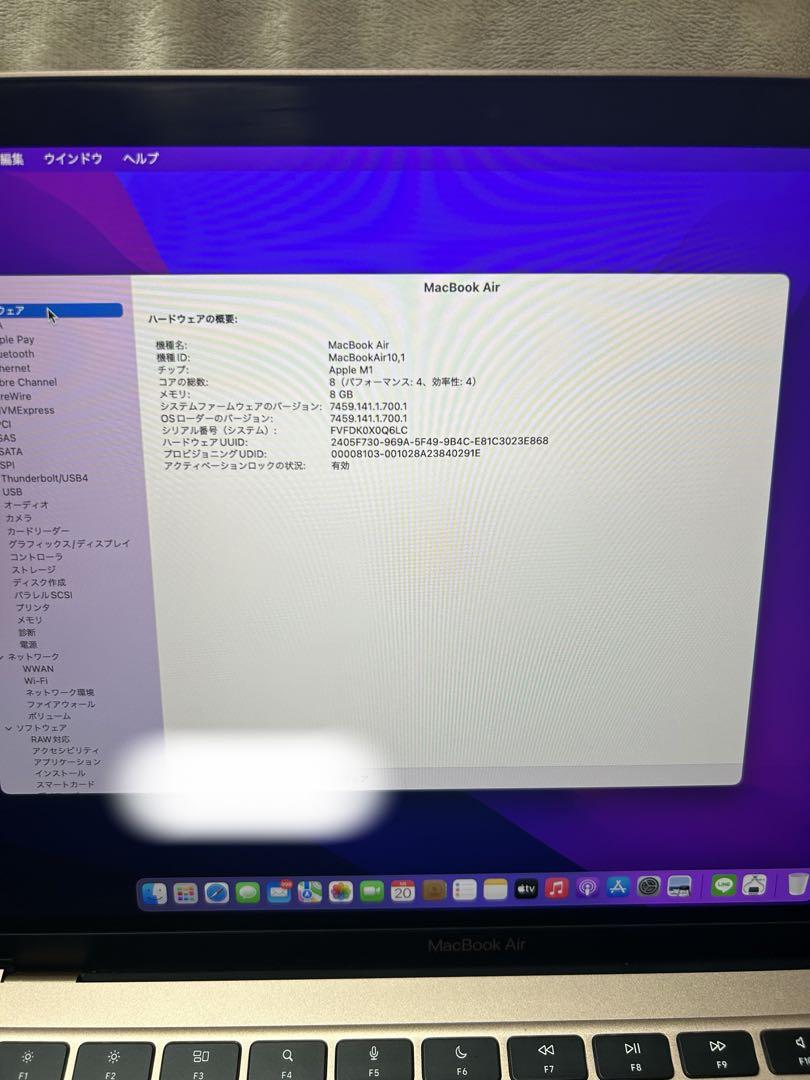Open the ヘルプ menu
The image size is (810, 1080).
[x=141, y=158]
